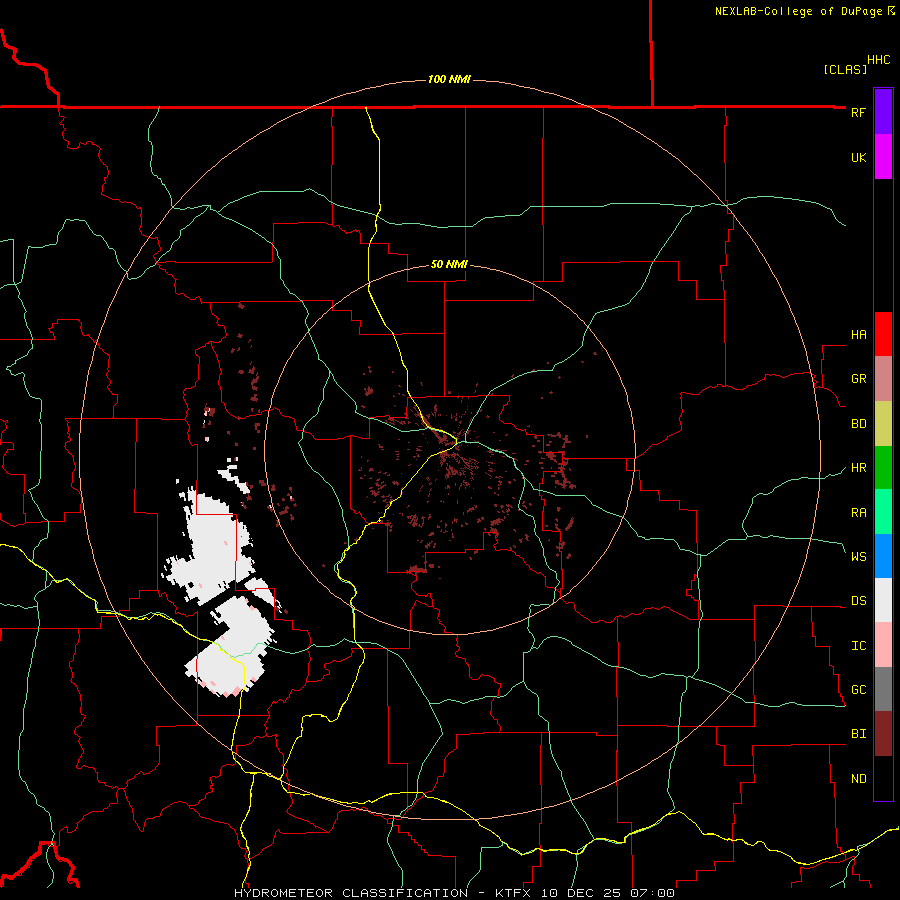900x900 pixels.
Task: Click the RA light green legend swatch
Action: (883, 512)
